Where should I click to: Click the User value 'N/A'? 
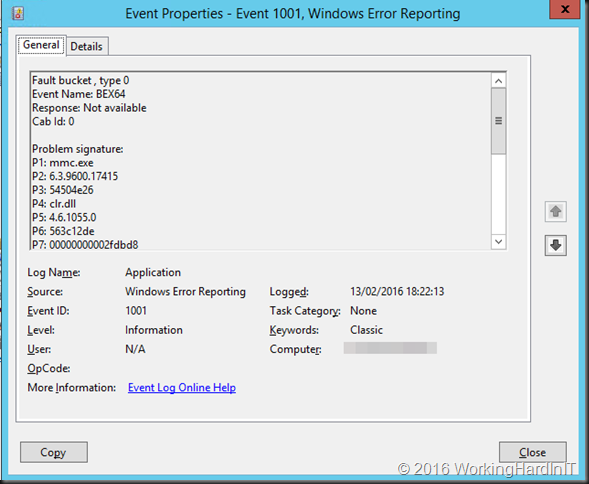(135, 349)
